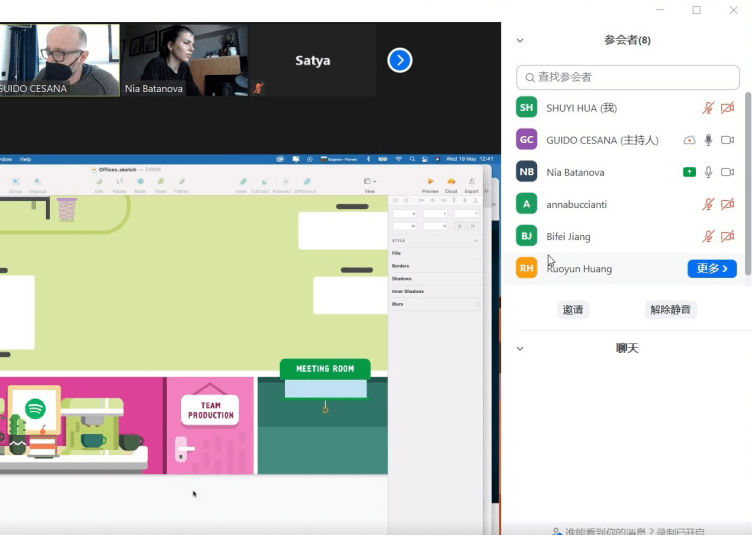Click the 查找参会者 search field

[632, 77]
